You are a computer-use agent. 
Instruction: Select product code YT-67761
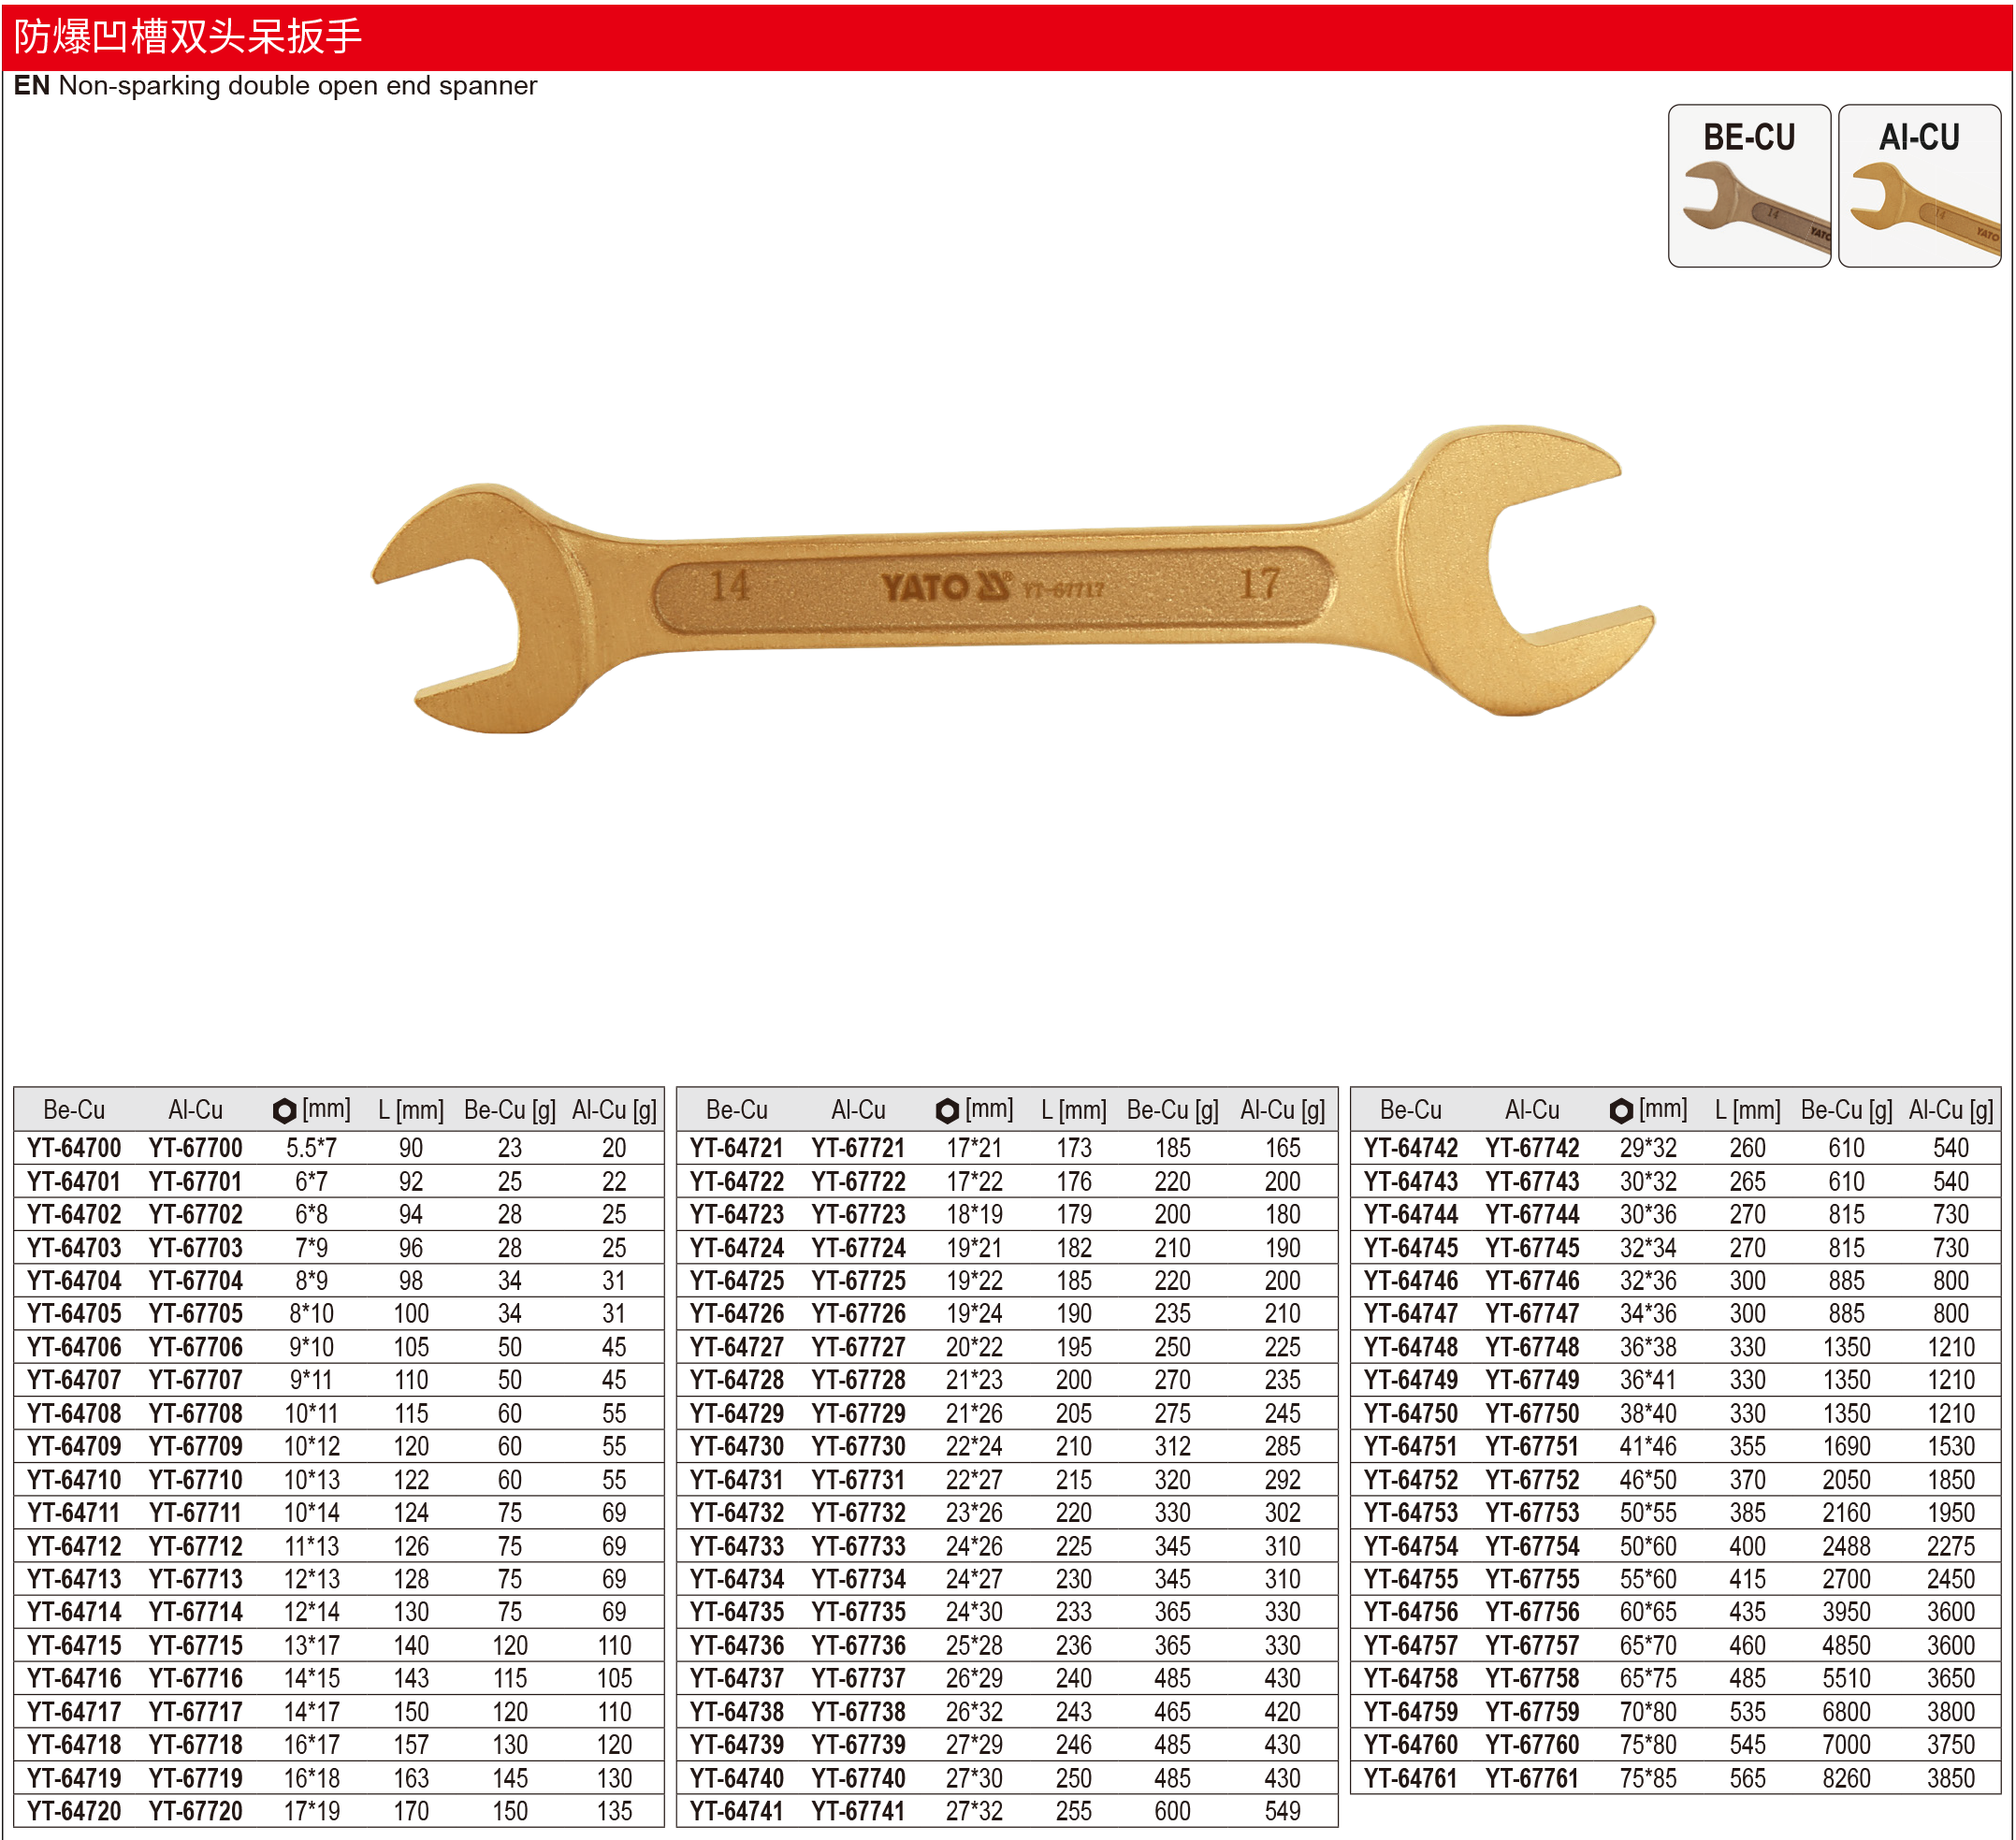point(1532,1778)
